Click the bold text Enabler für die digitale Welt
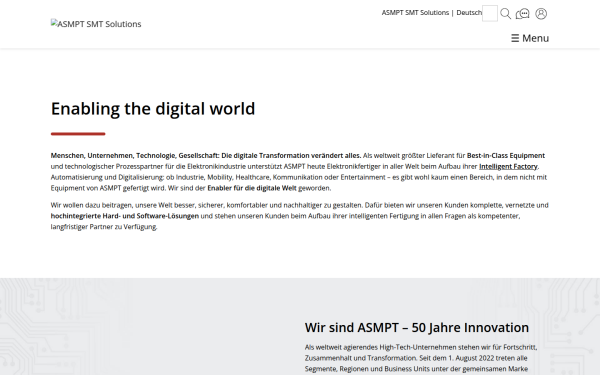Image resolution: width=600 pixels, height=375 pixels. [x=252, y=188]
